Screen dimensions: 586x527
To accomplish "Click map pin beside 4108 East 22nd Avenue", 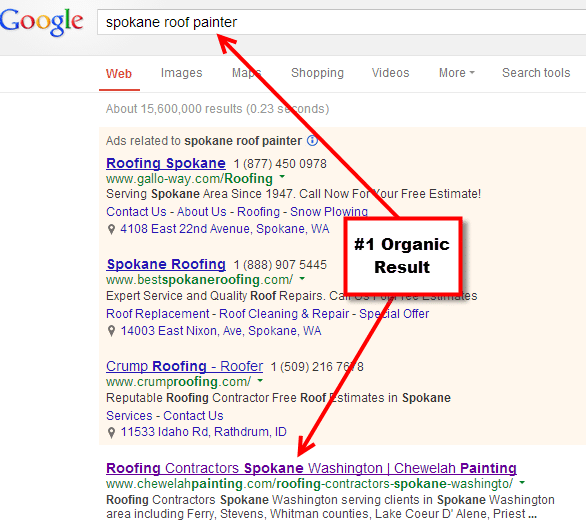I will point(111,229).
